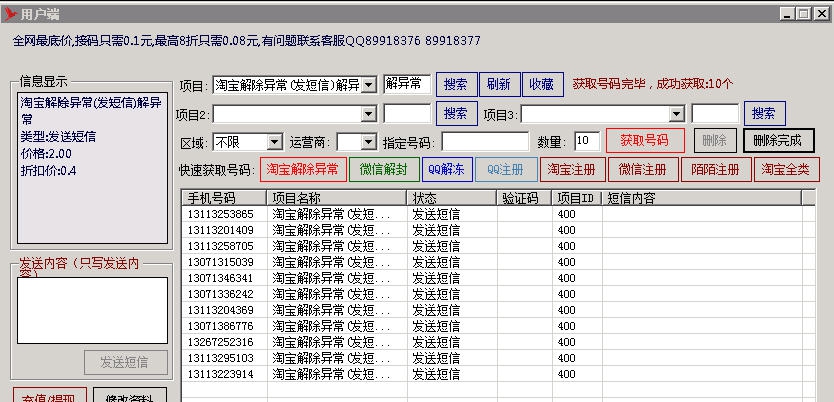Expand the 区域 dropdown showing 不限

coord(275,142)
